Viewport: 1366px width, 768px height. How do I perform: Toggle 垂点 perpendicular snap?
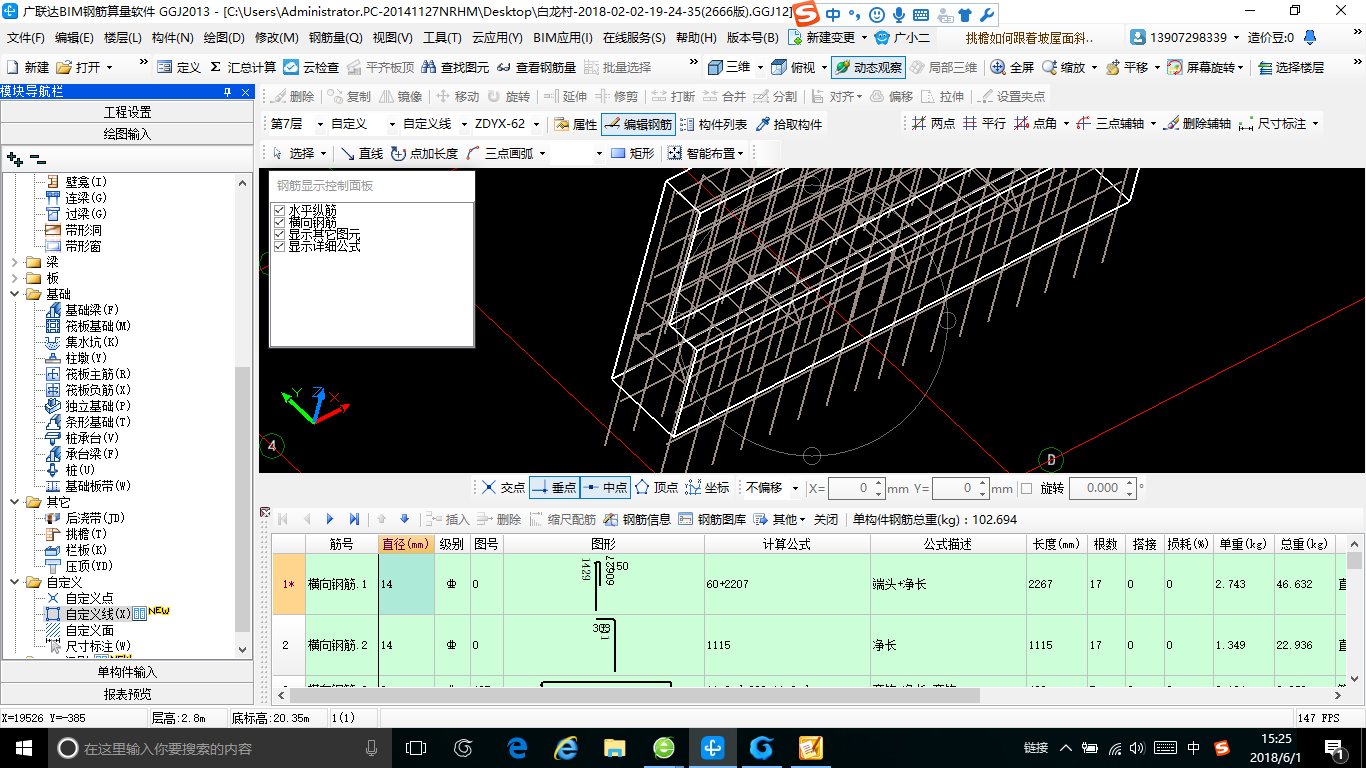(554, 488)
